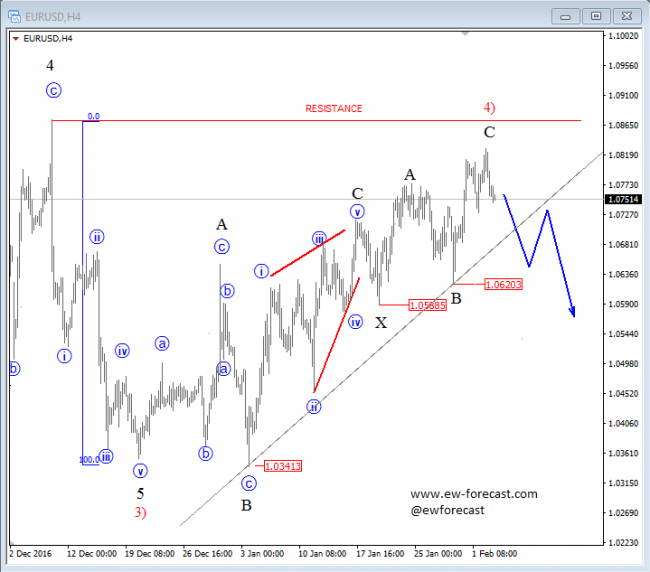Select the red 3) wave label

[140, 513]
